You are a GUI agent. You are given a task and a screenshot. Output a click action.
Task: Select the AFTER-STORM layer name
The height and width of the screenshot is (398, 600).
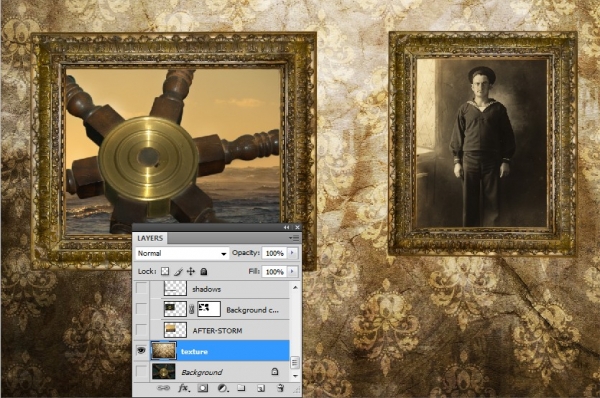coord(217,331)
